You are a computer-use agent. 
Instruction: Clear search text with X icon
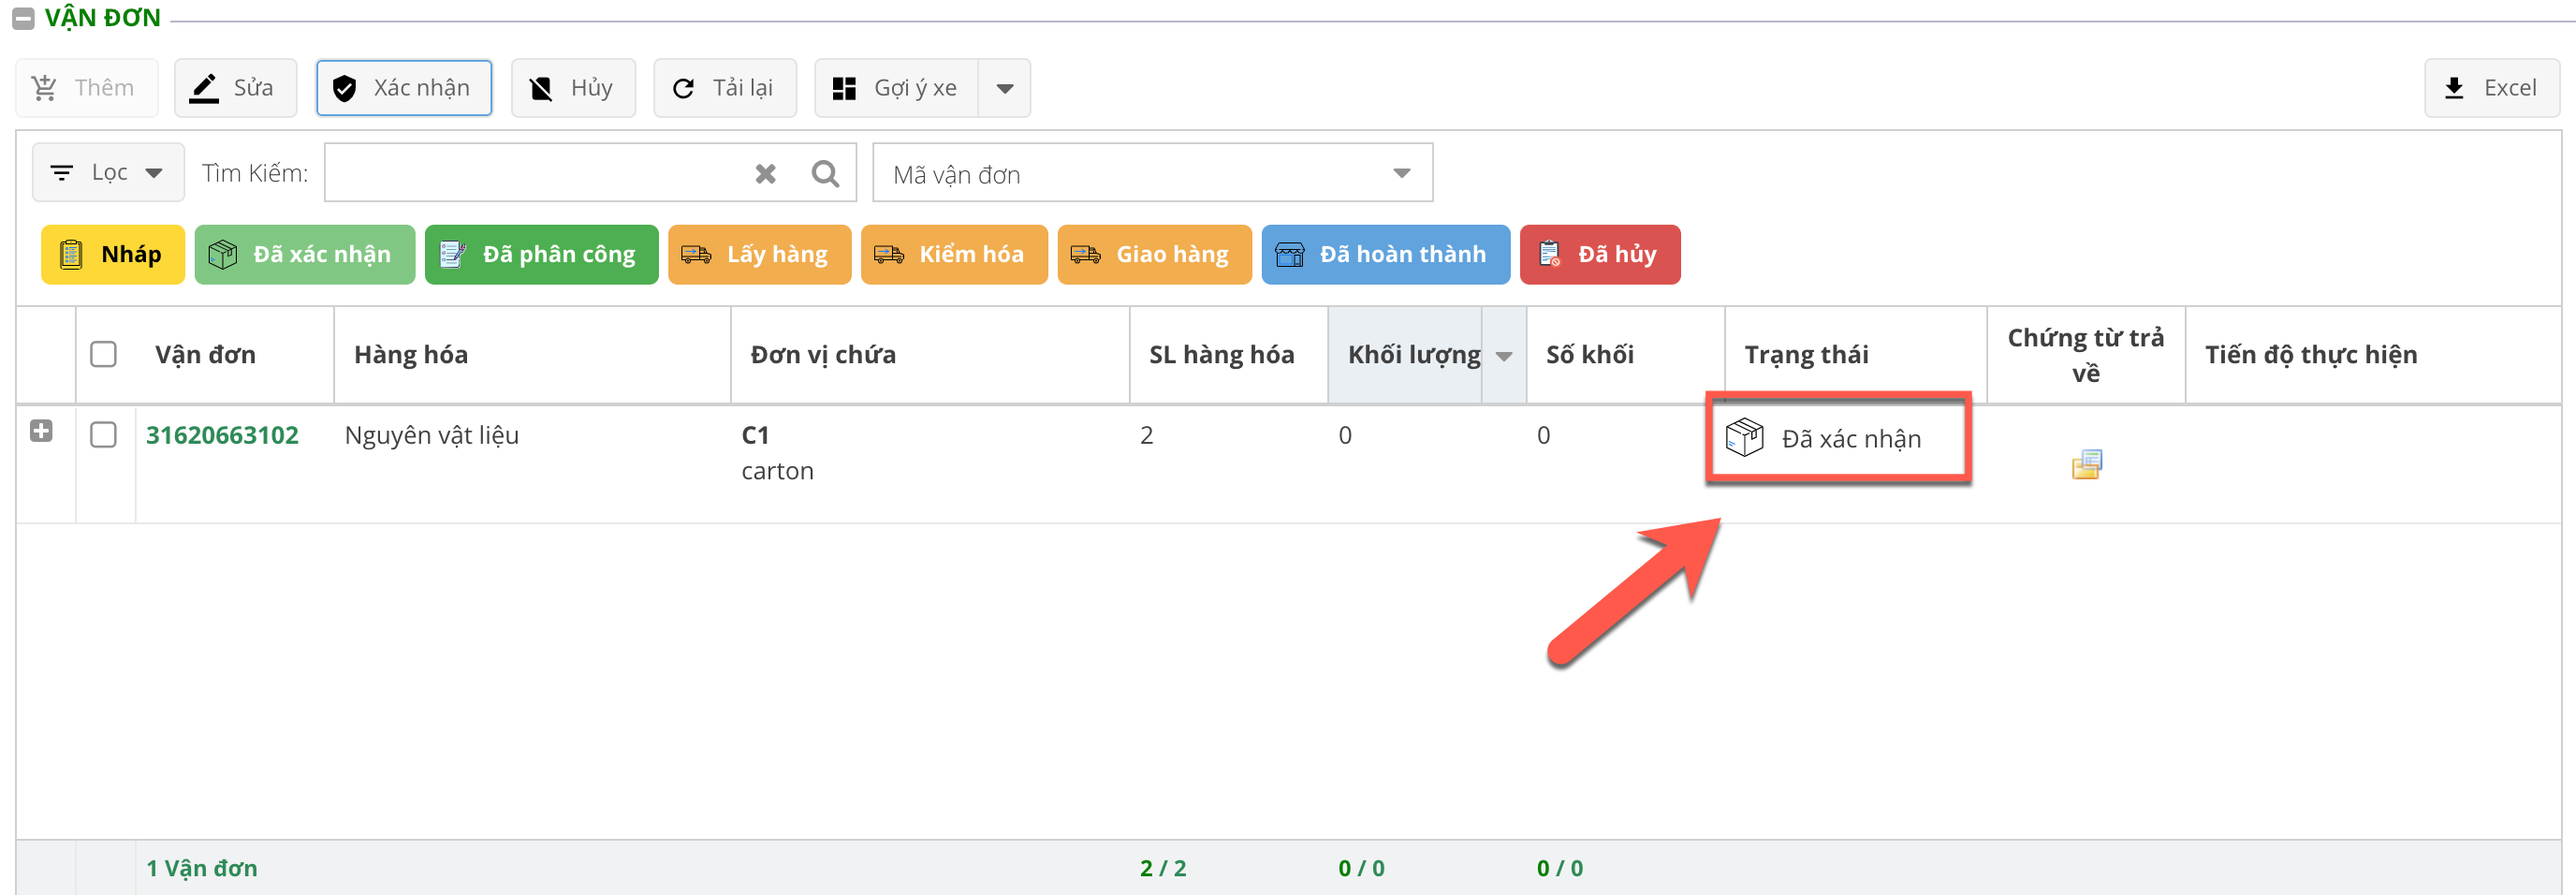pos(765,174)
